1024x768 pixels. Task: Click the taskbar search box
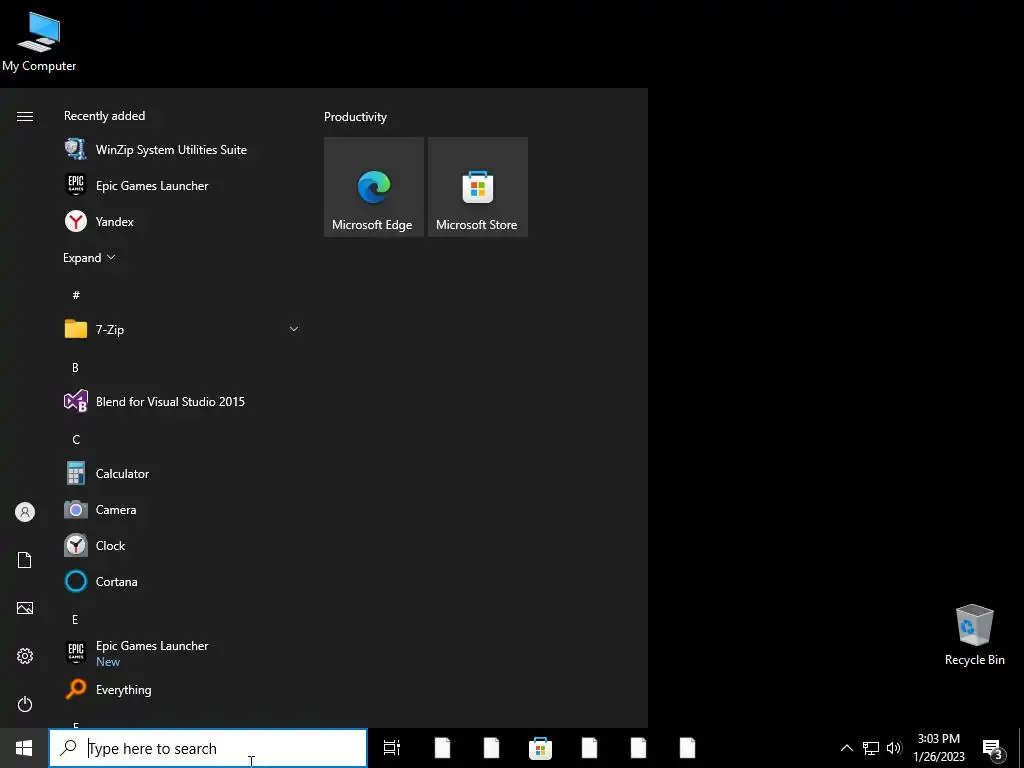pyautogui.click(x=208, y=748)
